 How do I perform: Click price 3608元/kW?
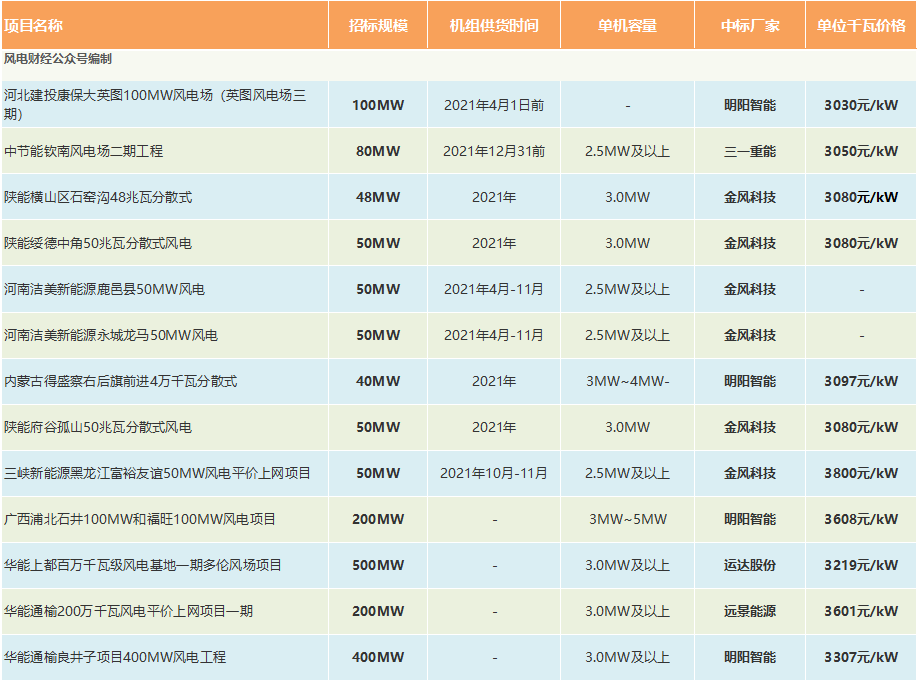click(861, 519)
